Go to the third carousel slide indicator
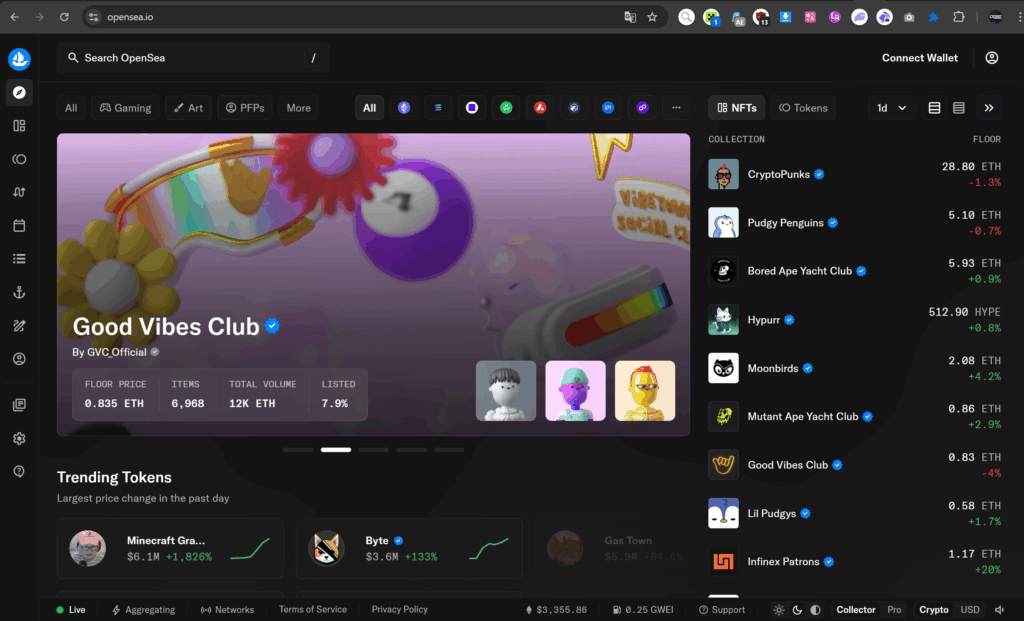1024x621 pixels. [373, 450]
